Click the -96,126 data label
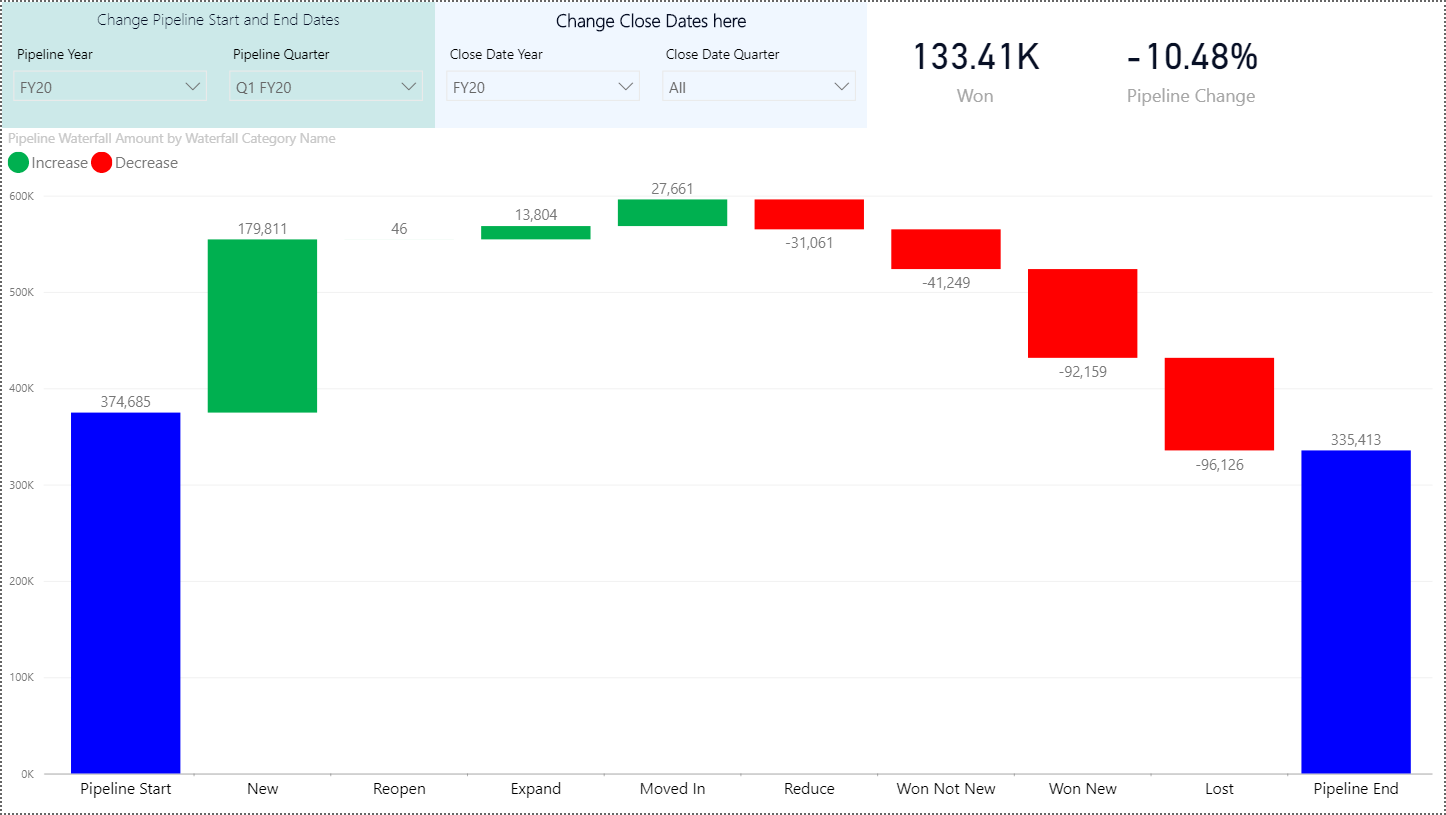The image size is (1446, 815). pyautogui.click(x=1220, y=465)
